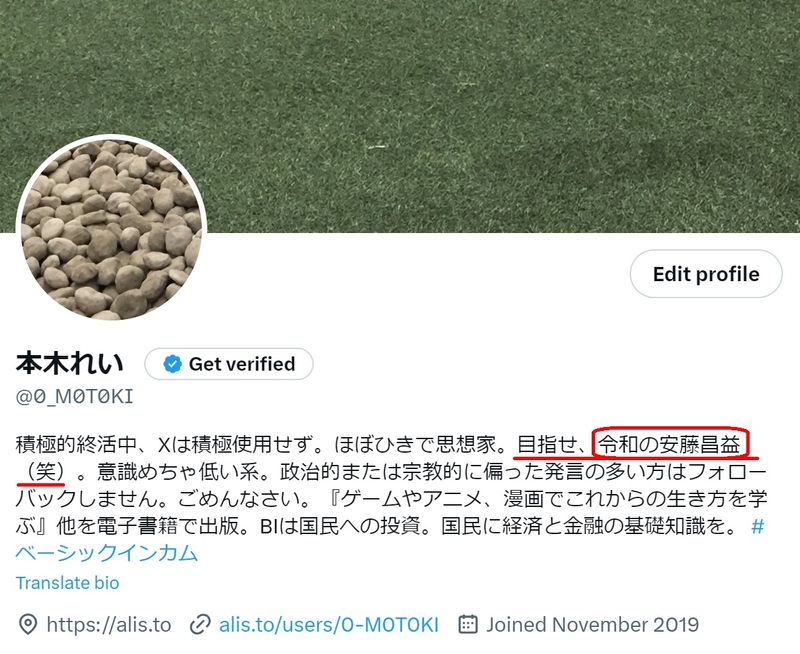This screenshot has height=654, width=800.
Task: Click the Translate bio link
Action: (67, 583)
